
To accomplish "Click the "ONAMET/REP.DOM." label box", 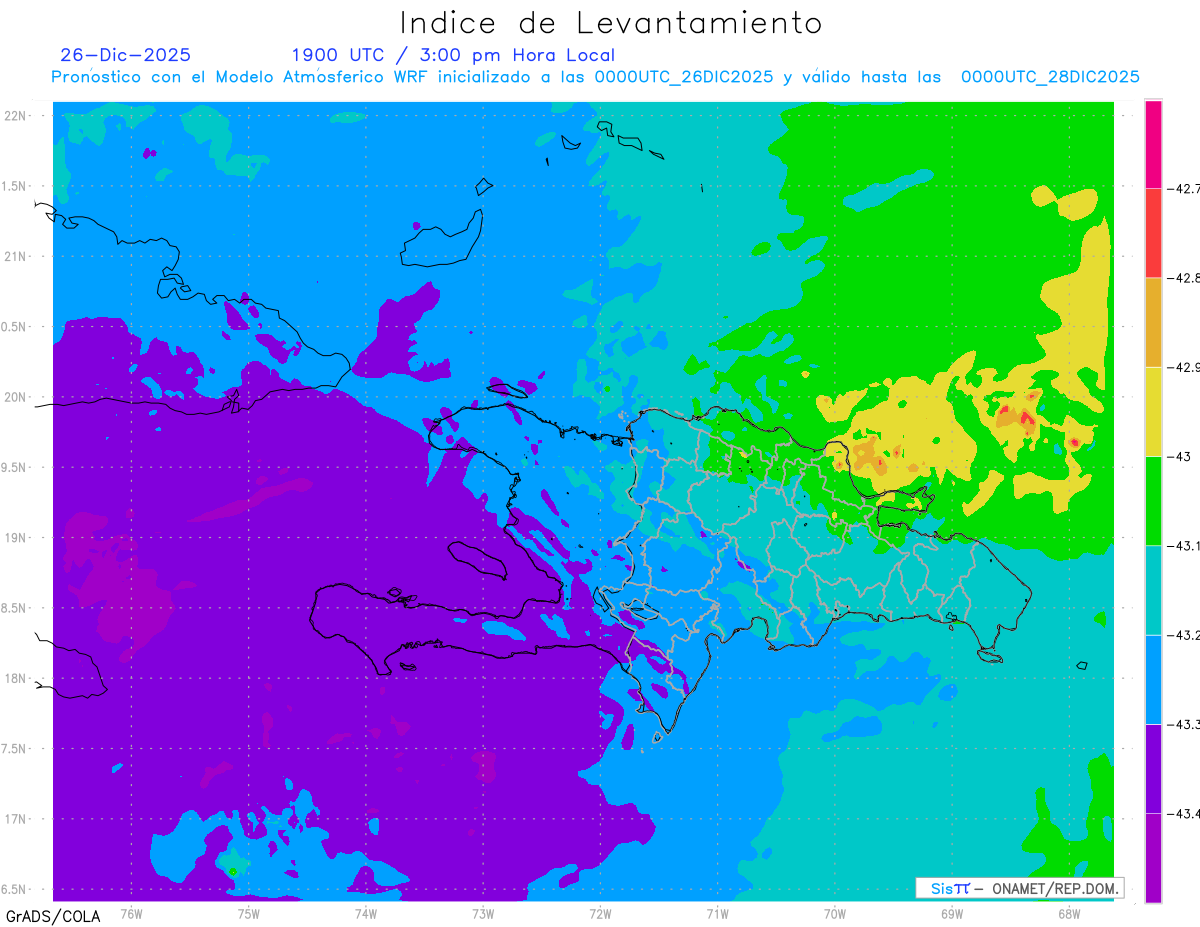I will pyautogui.click(x=1019, y=888).
